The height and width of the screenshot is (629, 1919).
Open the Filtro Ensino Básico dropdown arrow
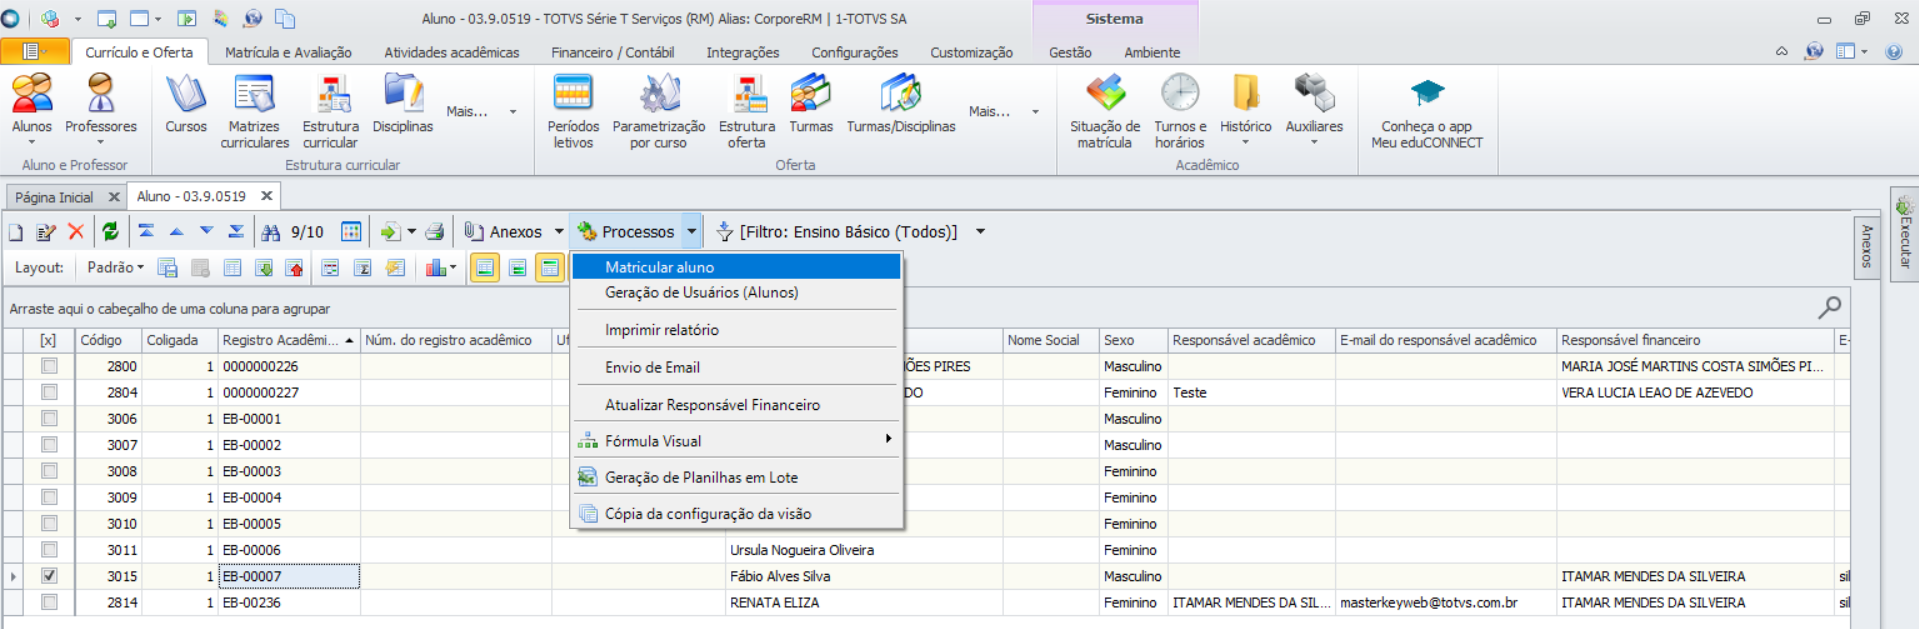[981, 232]
